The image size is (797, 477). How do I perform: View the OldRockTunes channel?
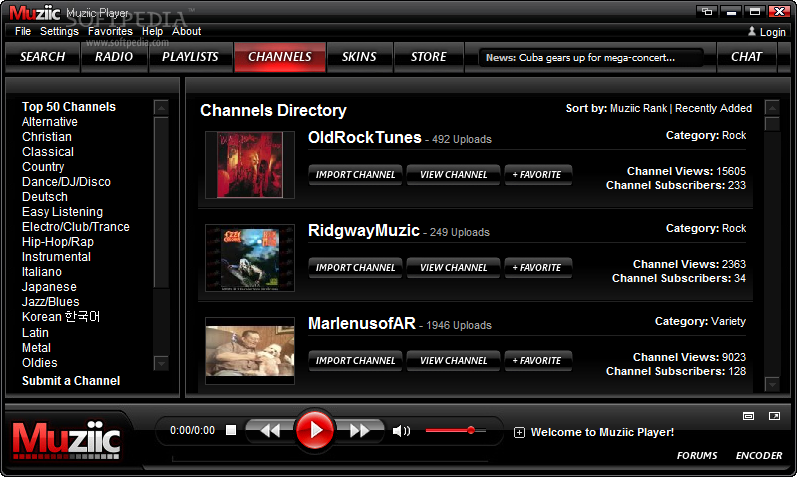pyautogui.click(x=453, y=174)
